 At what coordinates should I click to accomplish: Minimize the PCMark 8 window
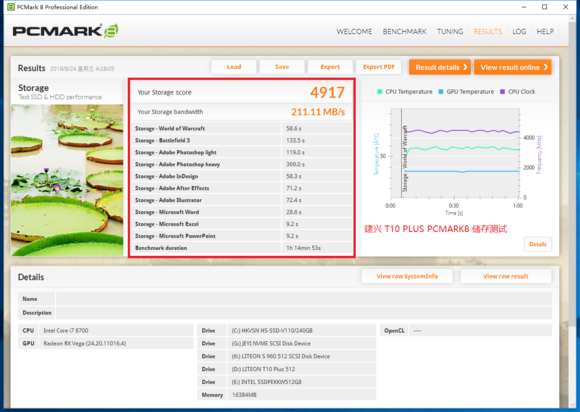pyautogui.click(x=524, y=7)
